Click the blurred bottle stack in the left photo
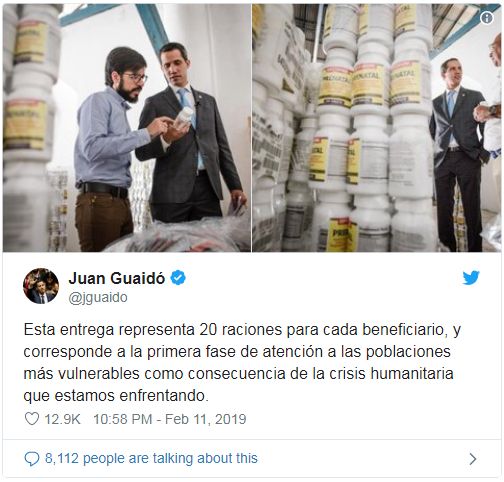This screenshot has height=482, width=504. coord(28,127)
